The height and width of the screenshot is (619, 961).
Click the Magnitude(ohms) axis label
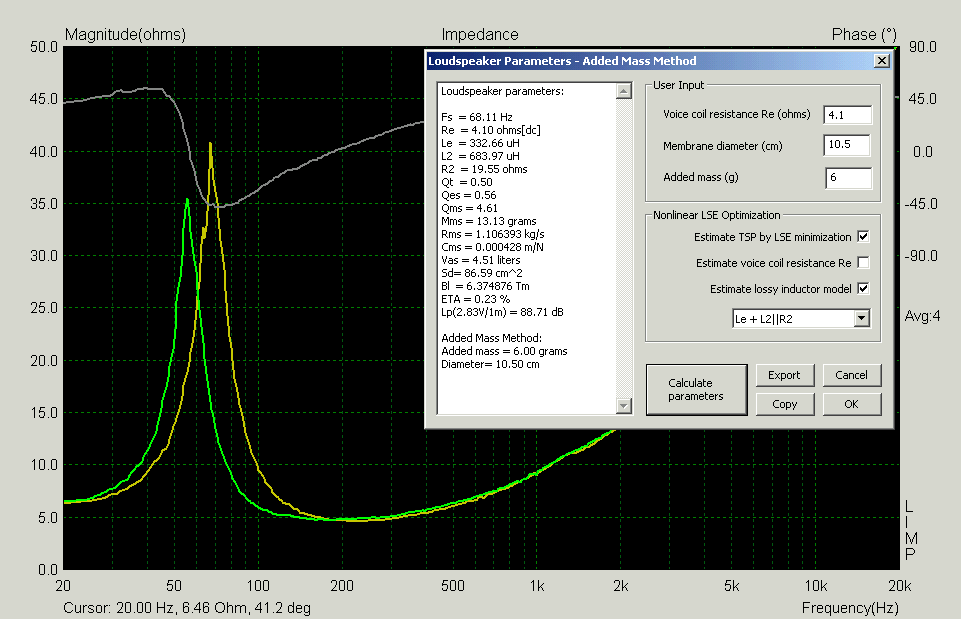click(125, 34)
